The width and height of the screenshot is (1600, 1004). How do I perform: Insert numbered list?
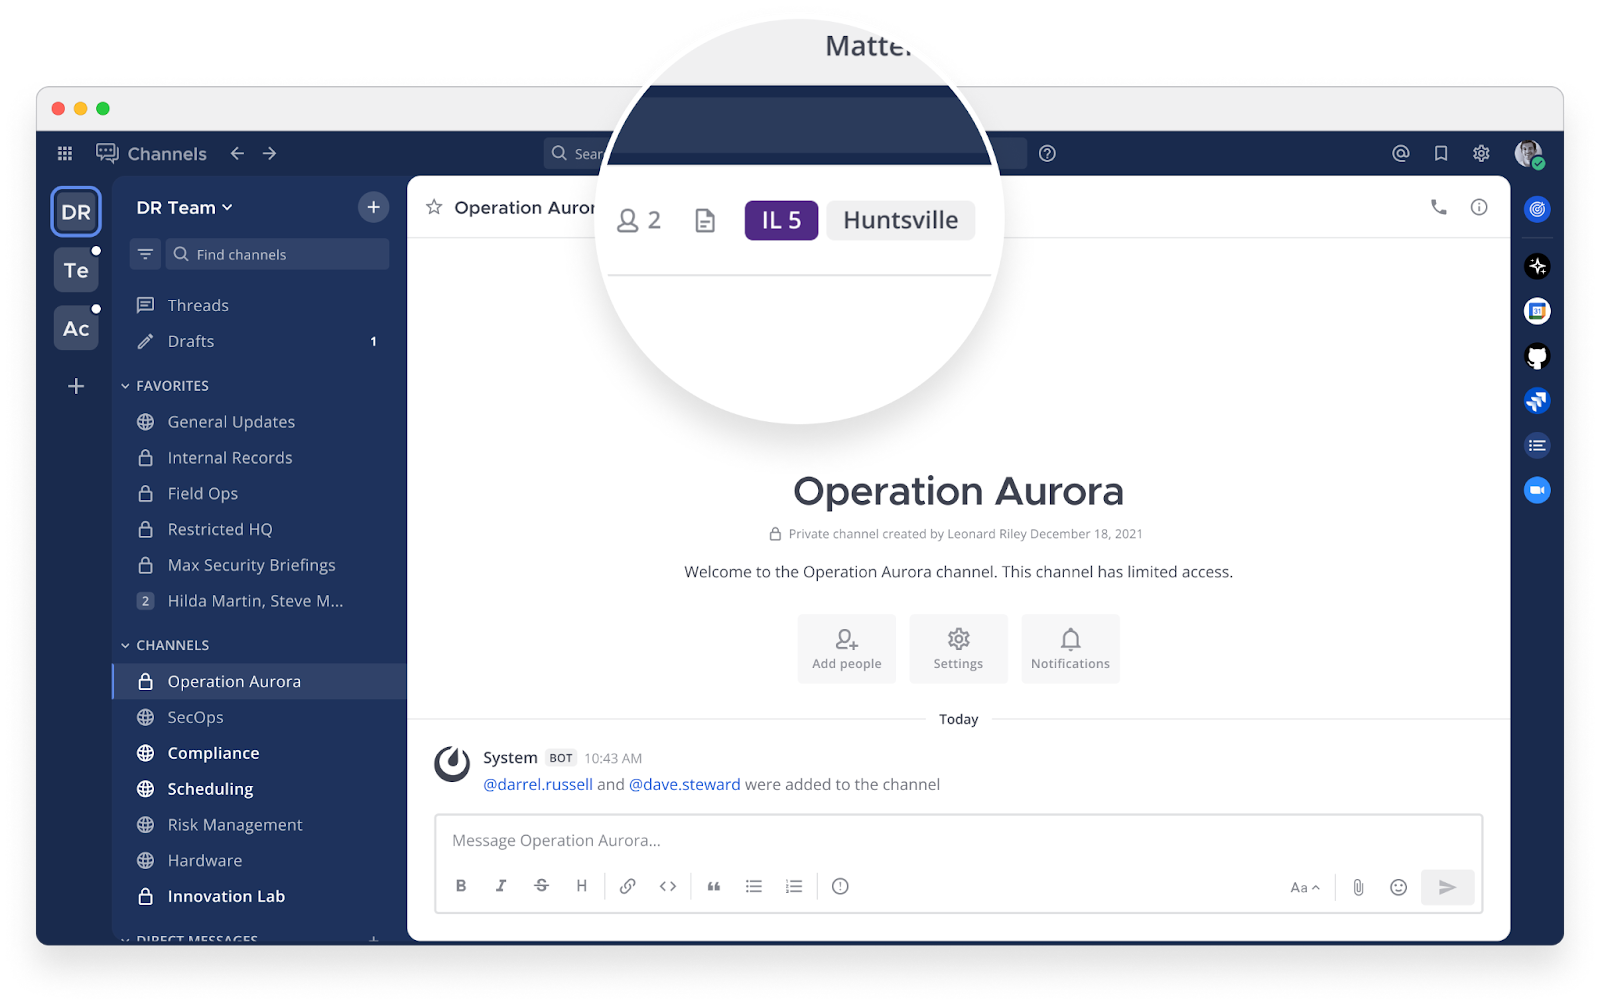coord(794,886)
